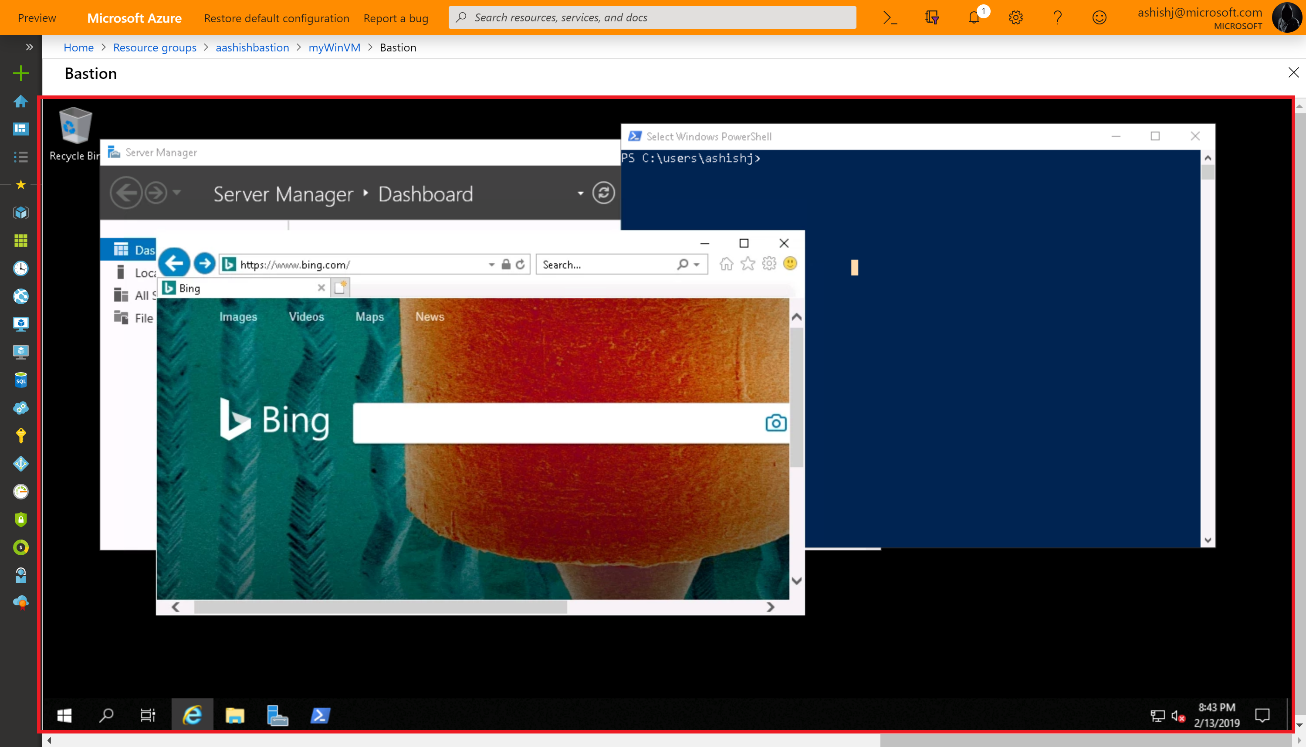
Task: Expand the IE search box provider dropdown
Action: click(696, 265)
